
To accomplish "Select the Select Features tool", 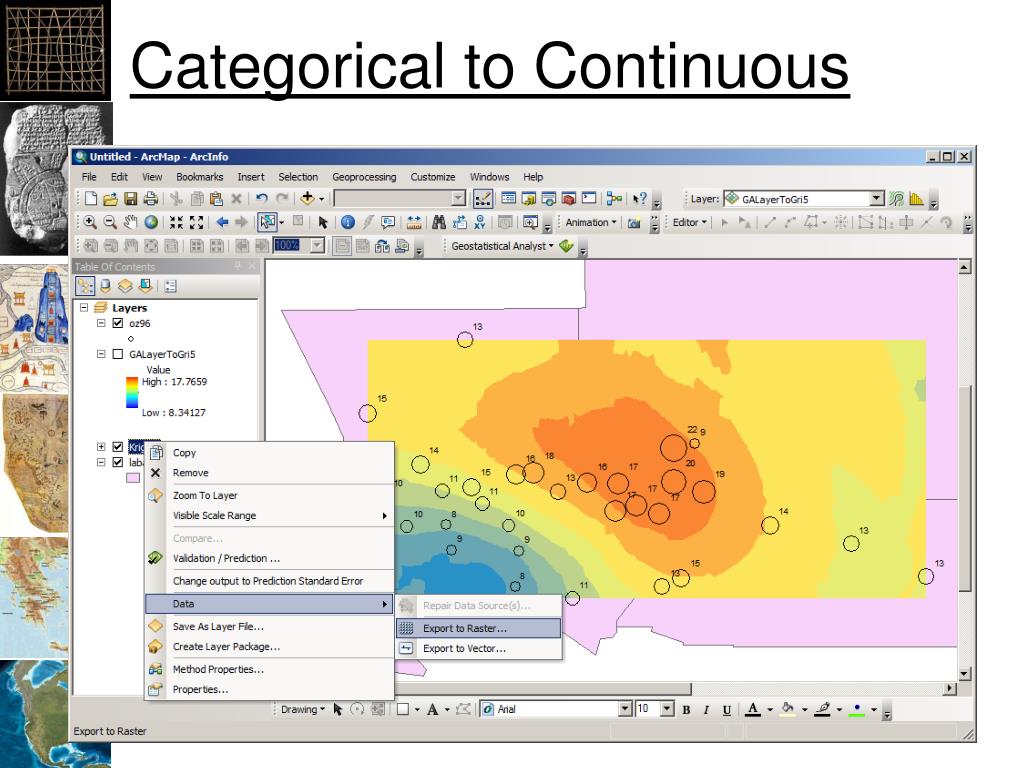I will pos(267,222).
